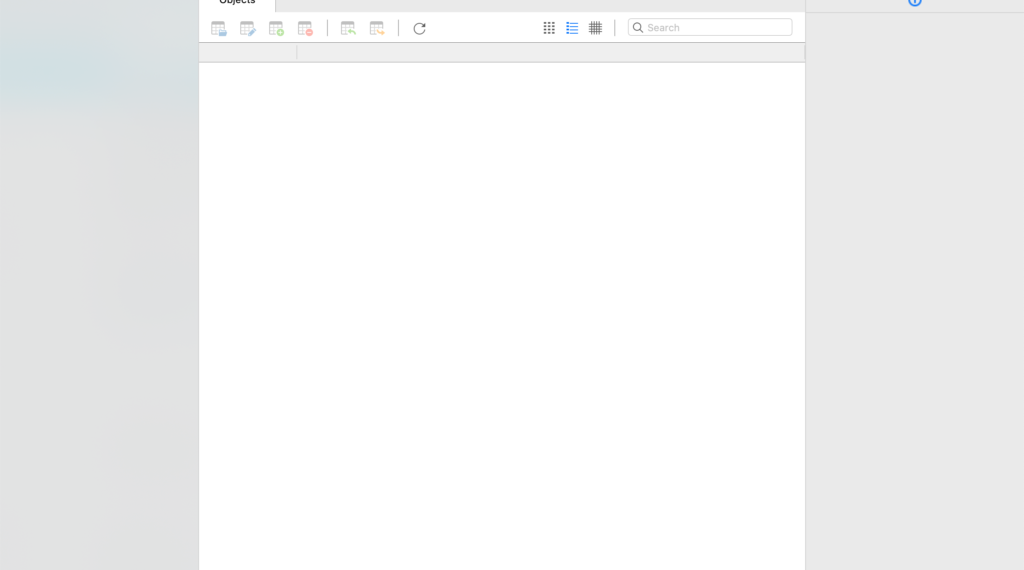The image size is (1024, 570).
Task: Click the empty right information panel
Action: 914,300
